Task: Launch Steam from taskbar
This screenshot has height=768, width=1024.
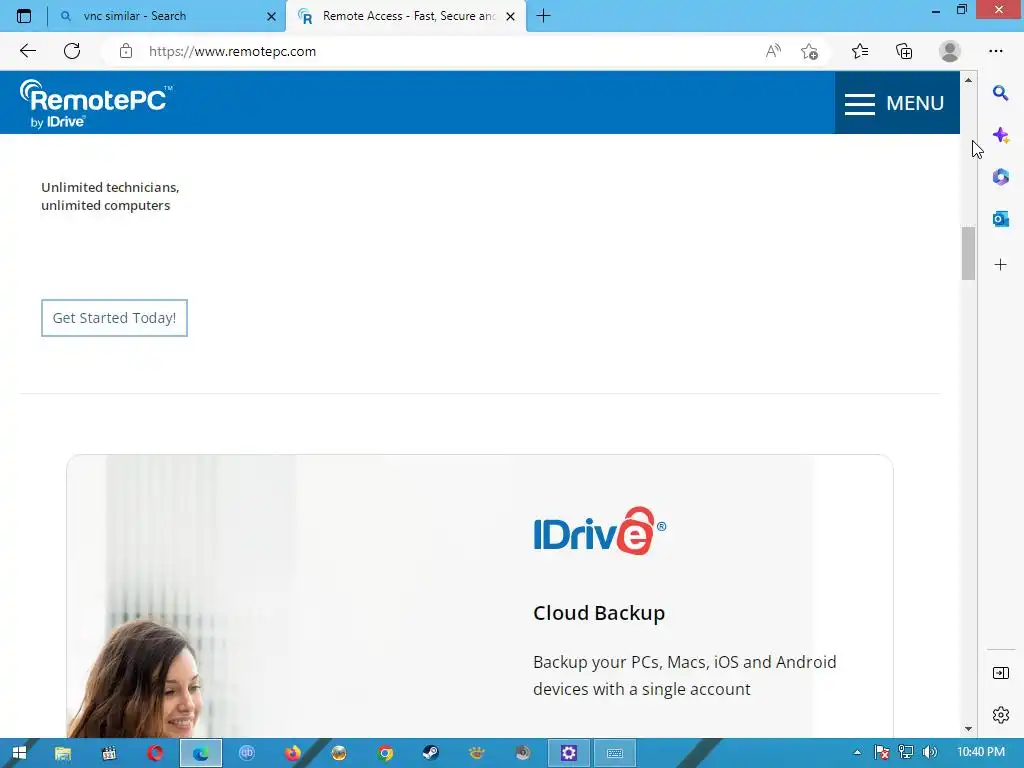Action: pos(430,753)
